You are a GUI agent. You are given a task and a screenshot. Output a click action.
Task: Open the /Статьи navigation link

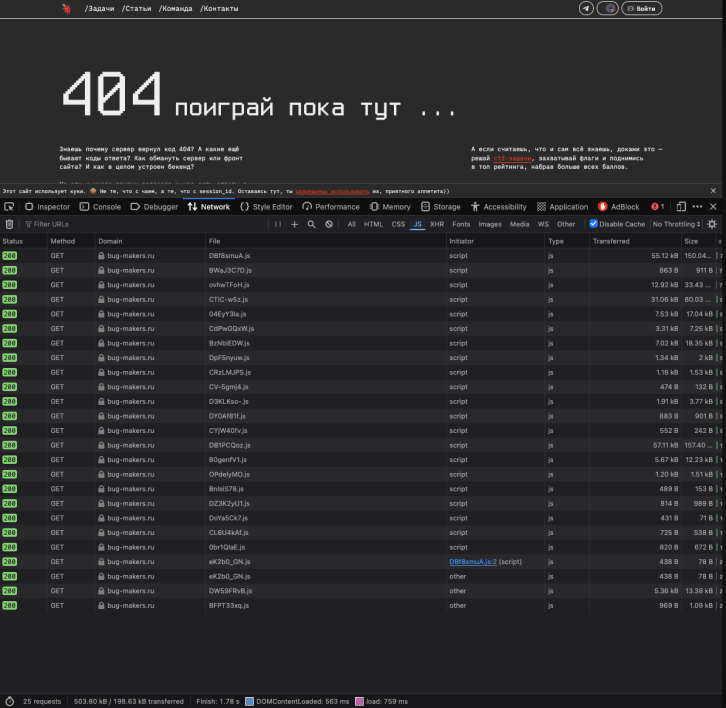tap(137, 8)
